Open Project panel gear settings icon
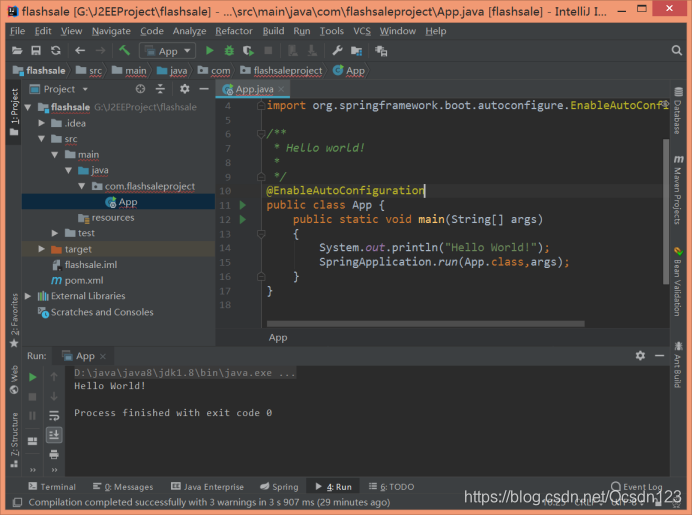Screen dimensions: 692x516 184,89
